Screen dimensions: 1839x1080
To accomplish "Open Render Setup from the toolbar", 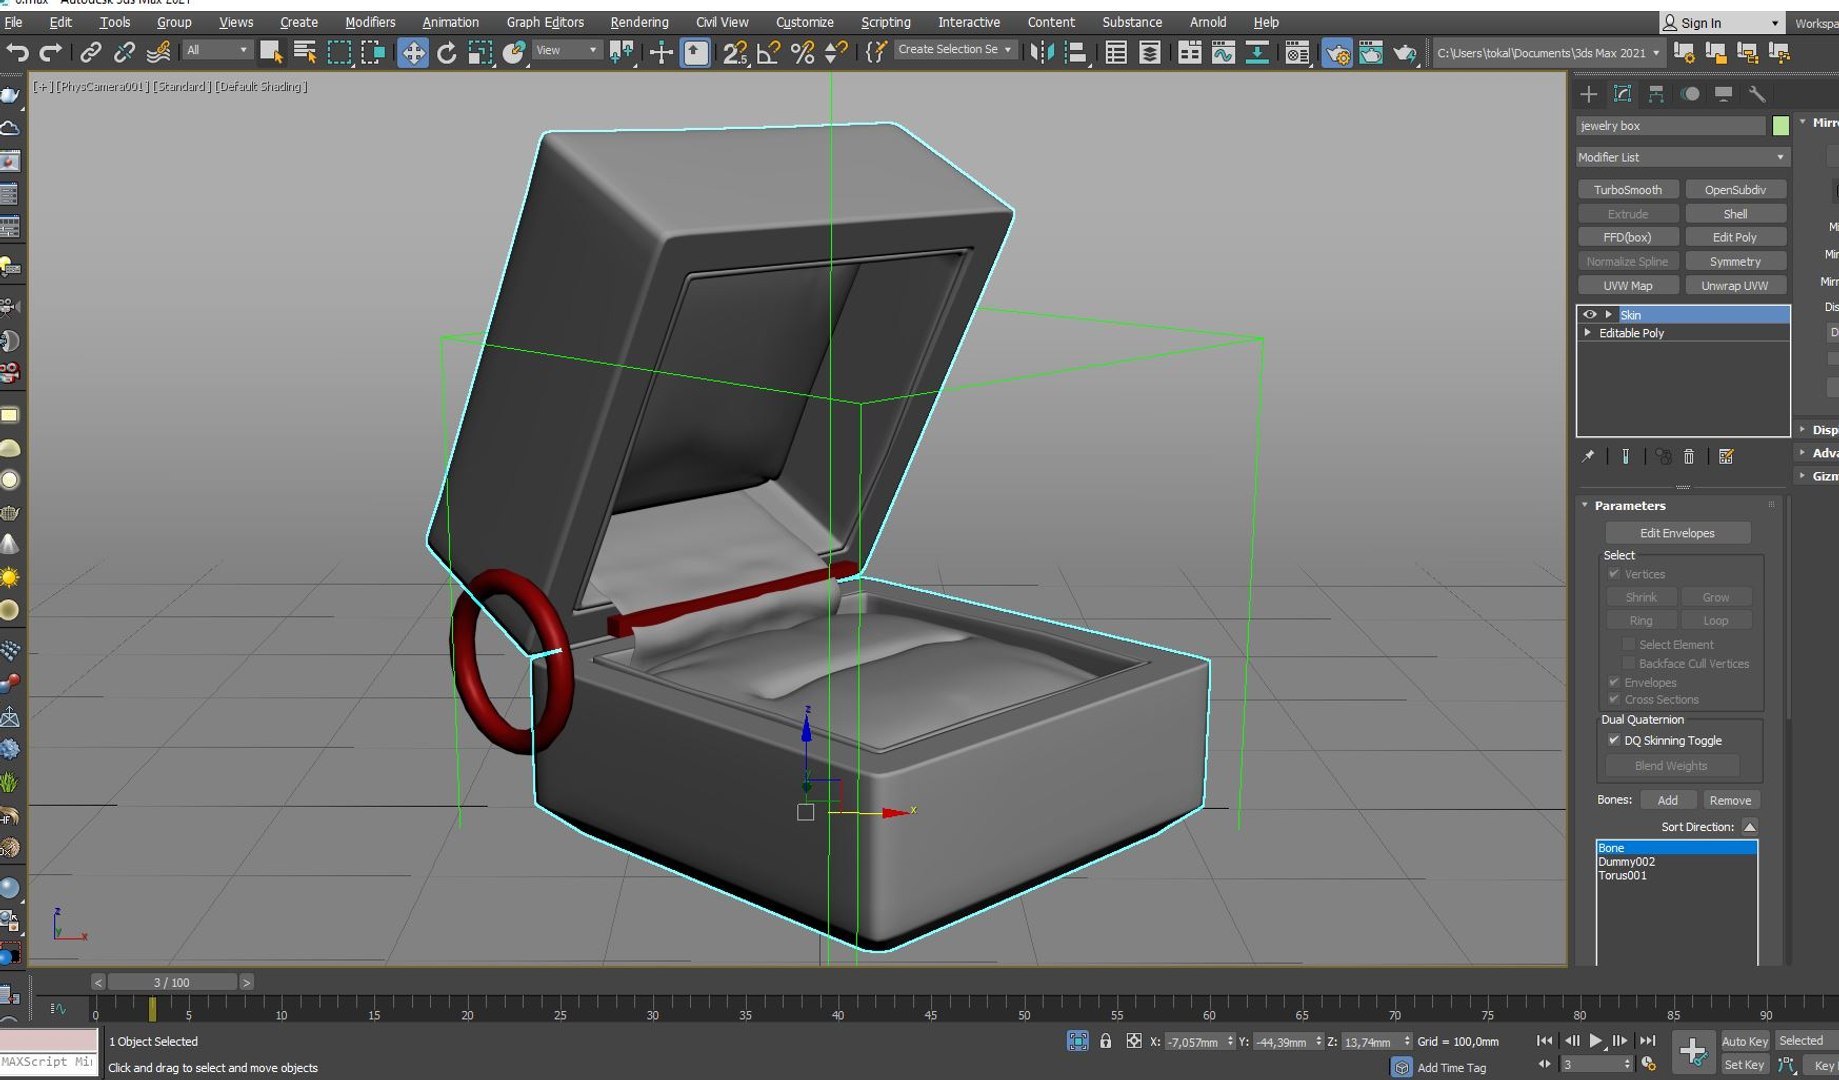I will click(x=1337, y=52).
